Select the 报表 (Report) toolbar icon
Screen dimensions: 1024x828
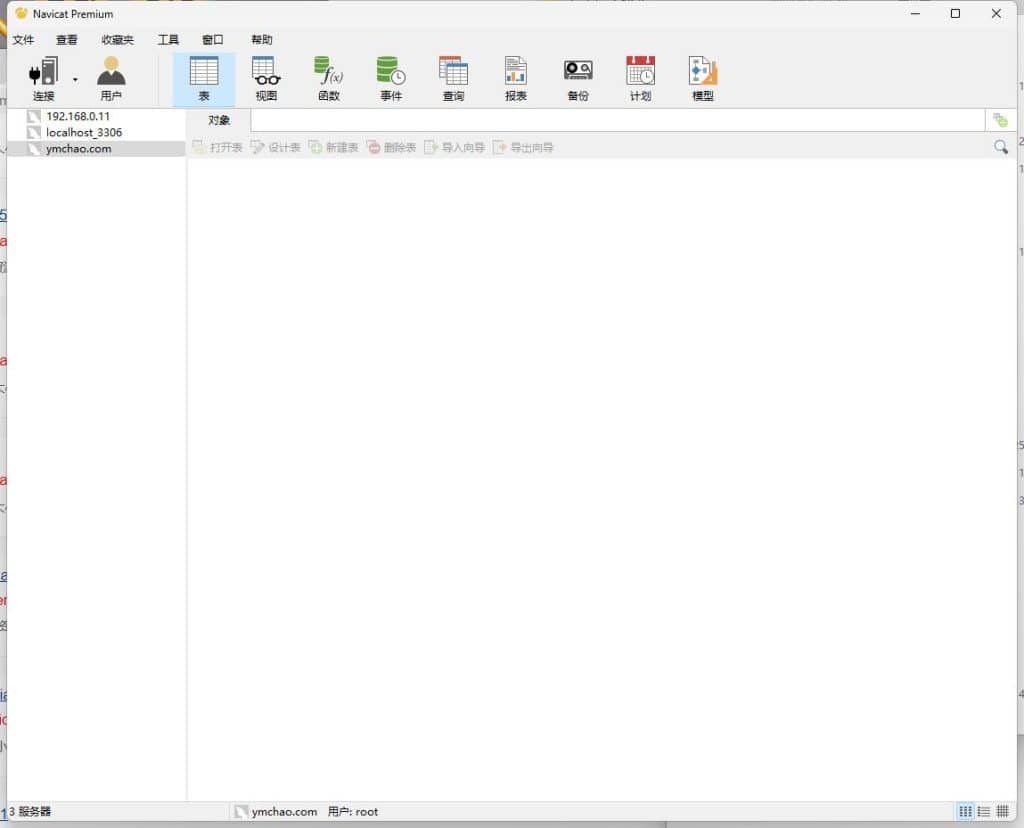pyautogui.click(x=516, y=73)
